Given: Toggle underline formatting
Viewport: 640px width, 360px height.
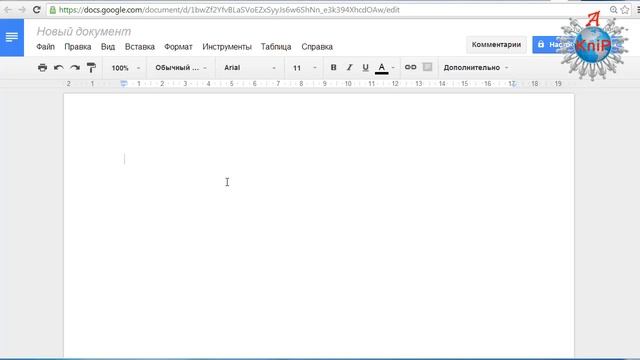Looking at the screenshot, I should (365, 68).
